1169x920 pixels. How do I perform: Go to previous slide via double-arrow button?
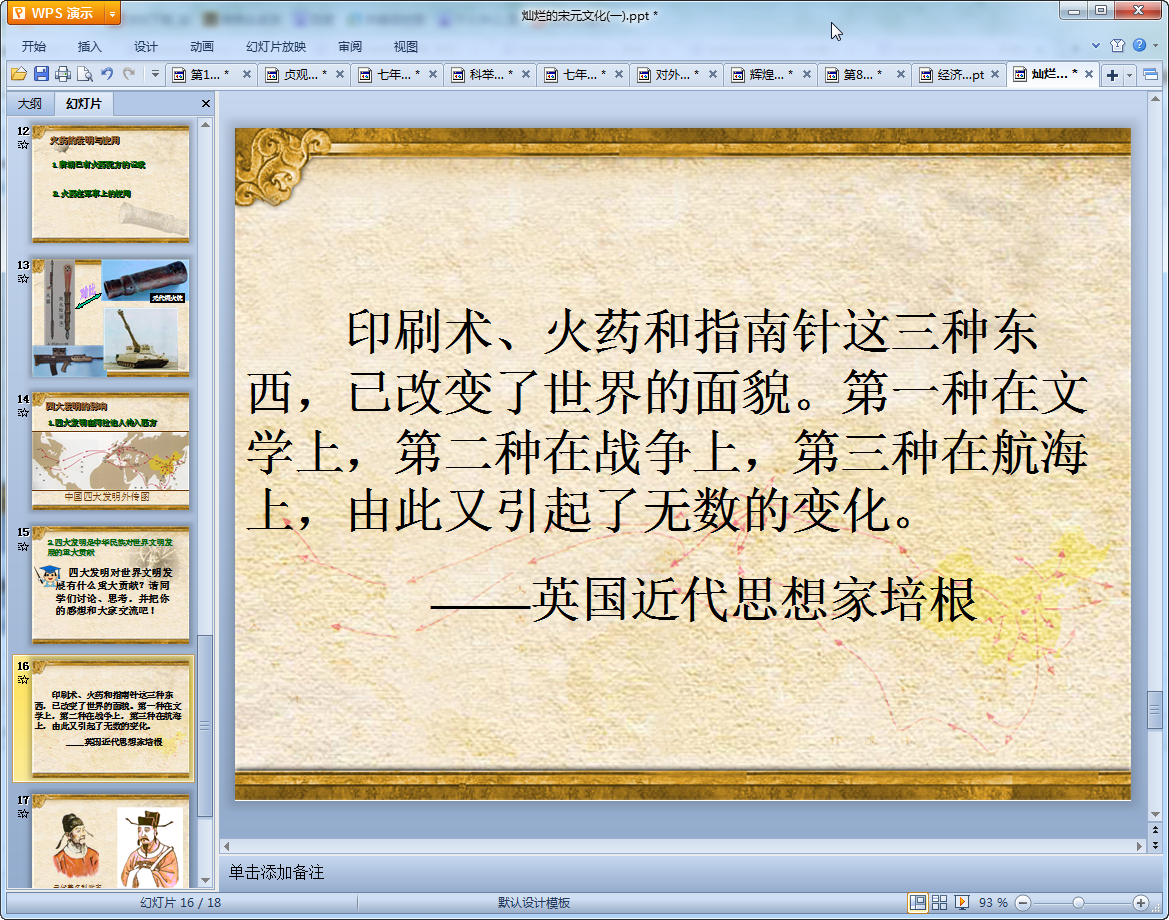coord(1156,830)
